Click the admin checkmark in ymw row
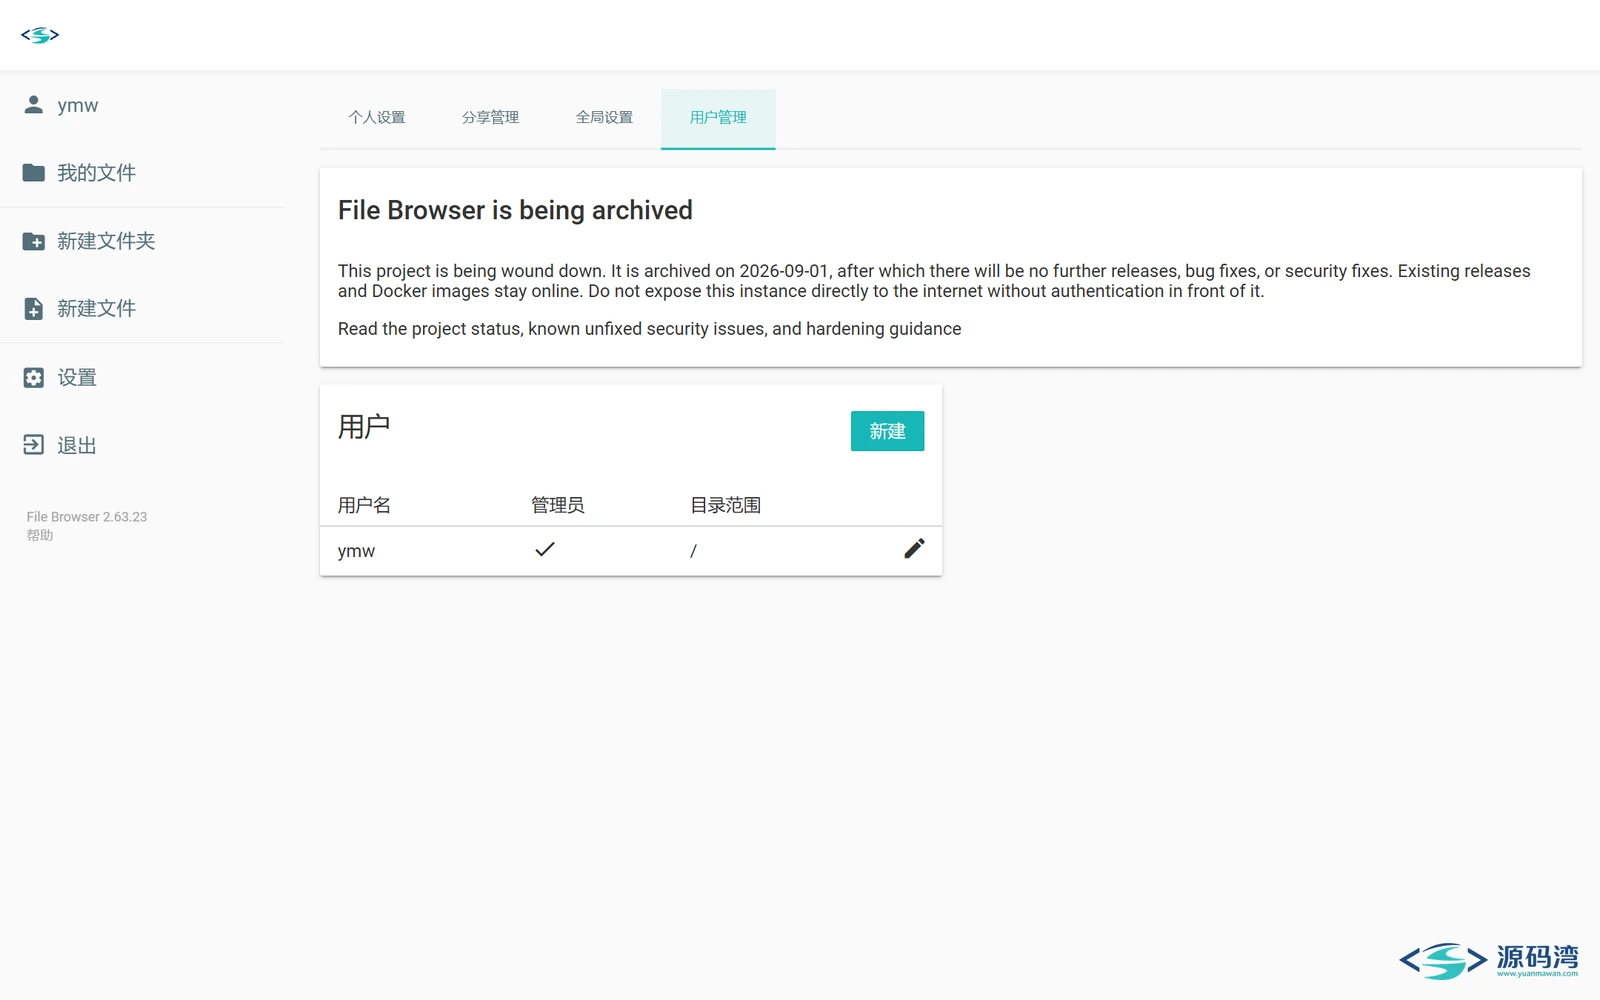The image size is (1600, 1000). (545, 549)
